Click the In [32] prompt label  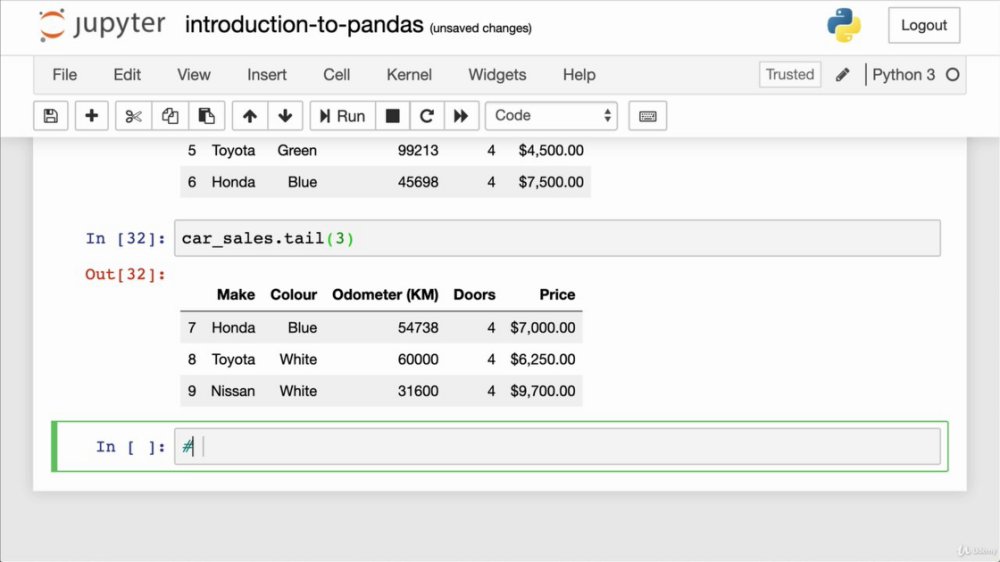coord(126,239)
